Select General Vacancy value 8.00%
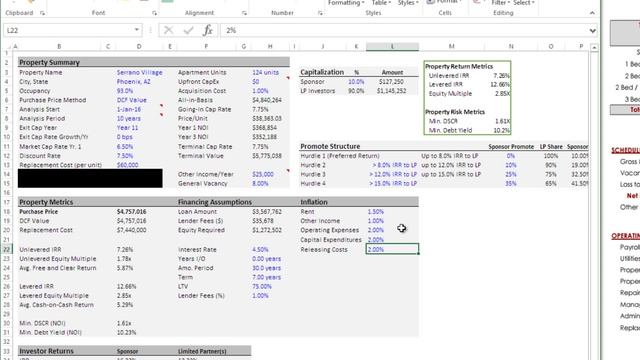 (x=260, y=184)
